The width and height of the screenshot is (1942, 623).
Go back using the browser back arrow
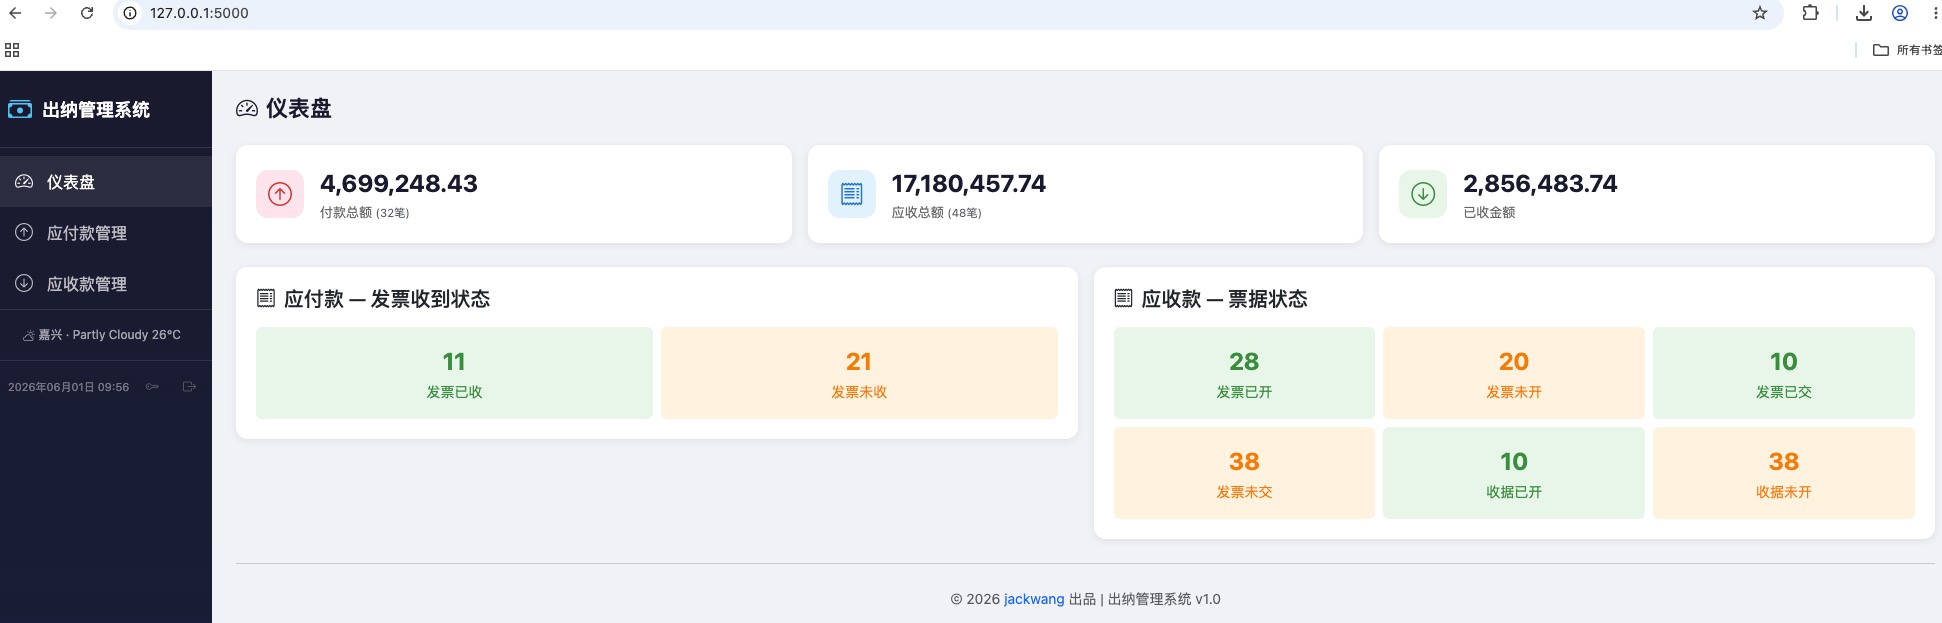[x=16, y=13]
